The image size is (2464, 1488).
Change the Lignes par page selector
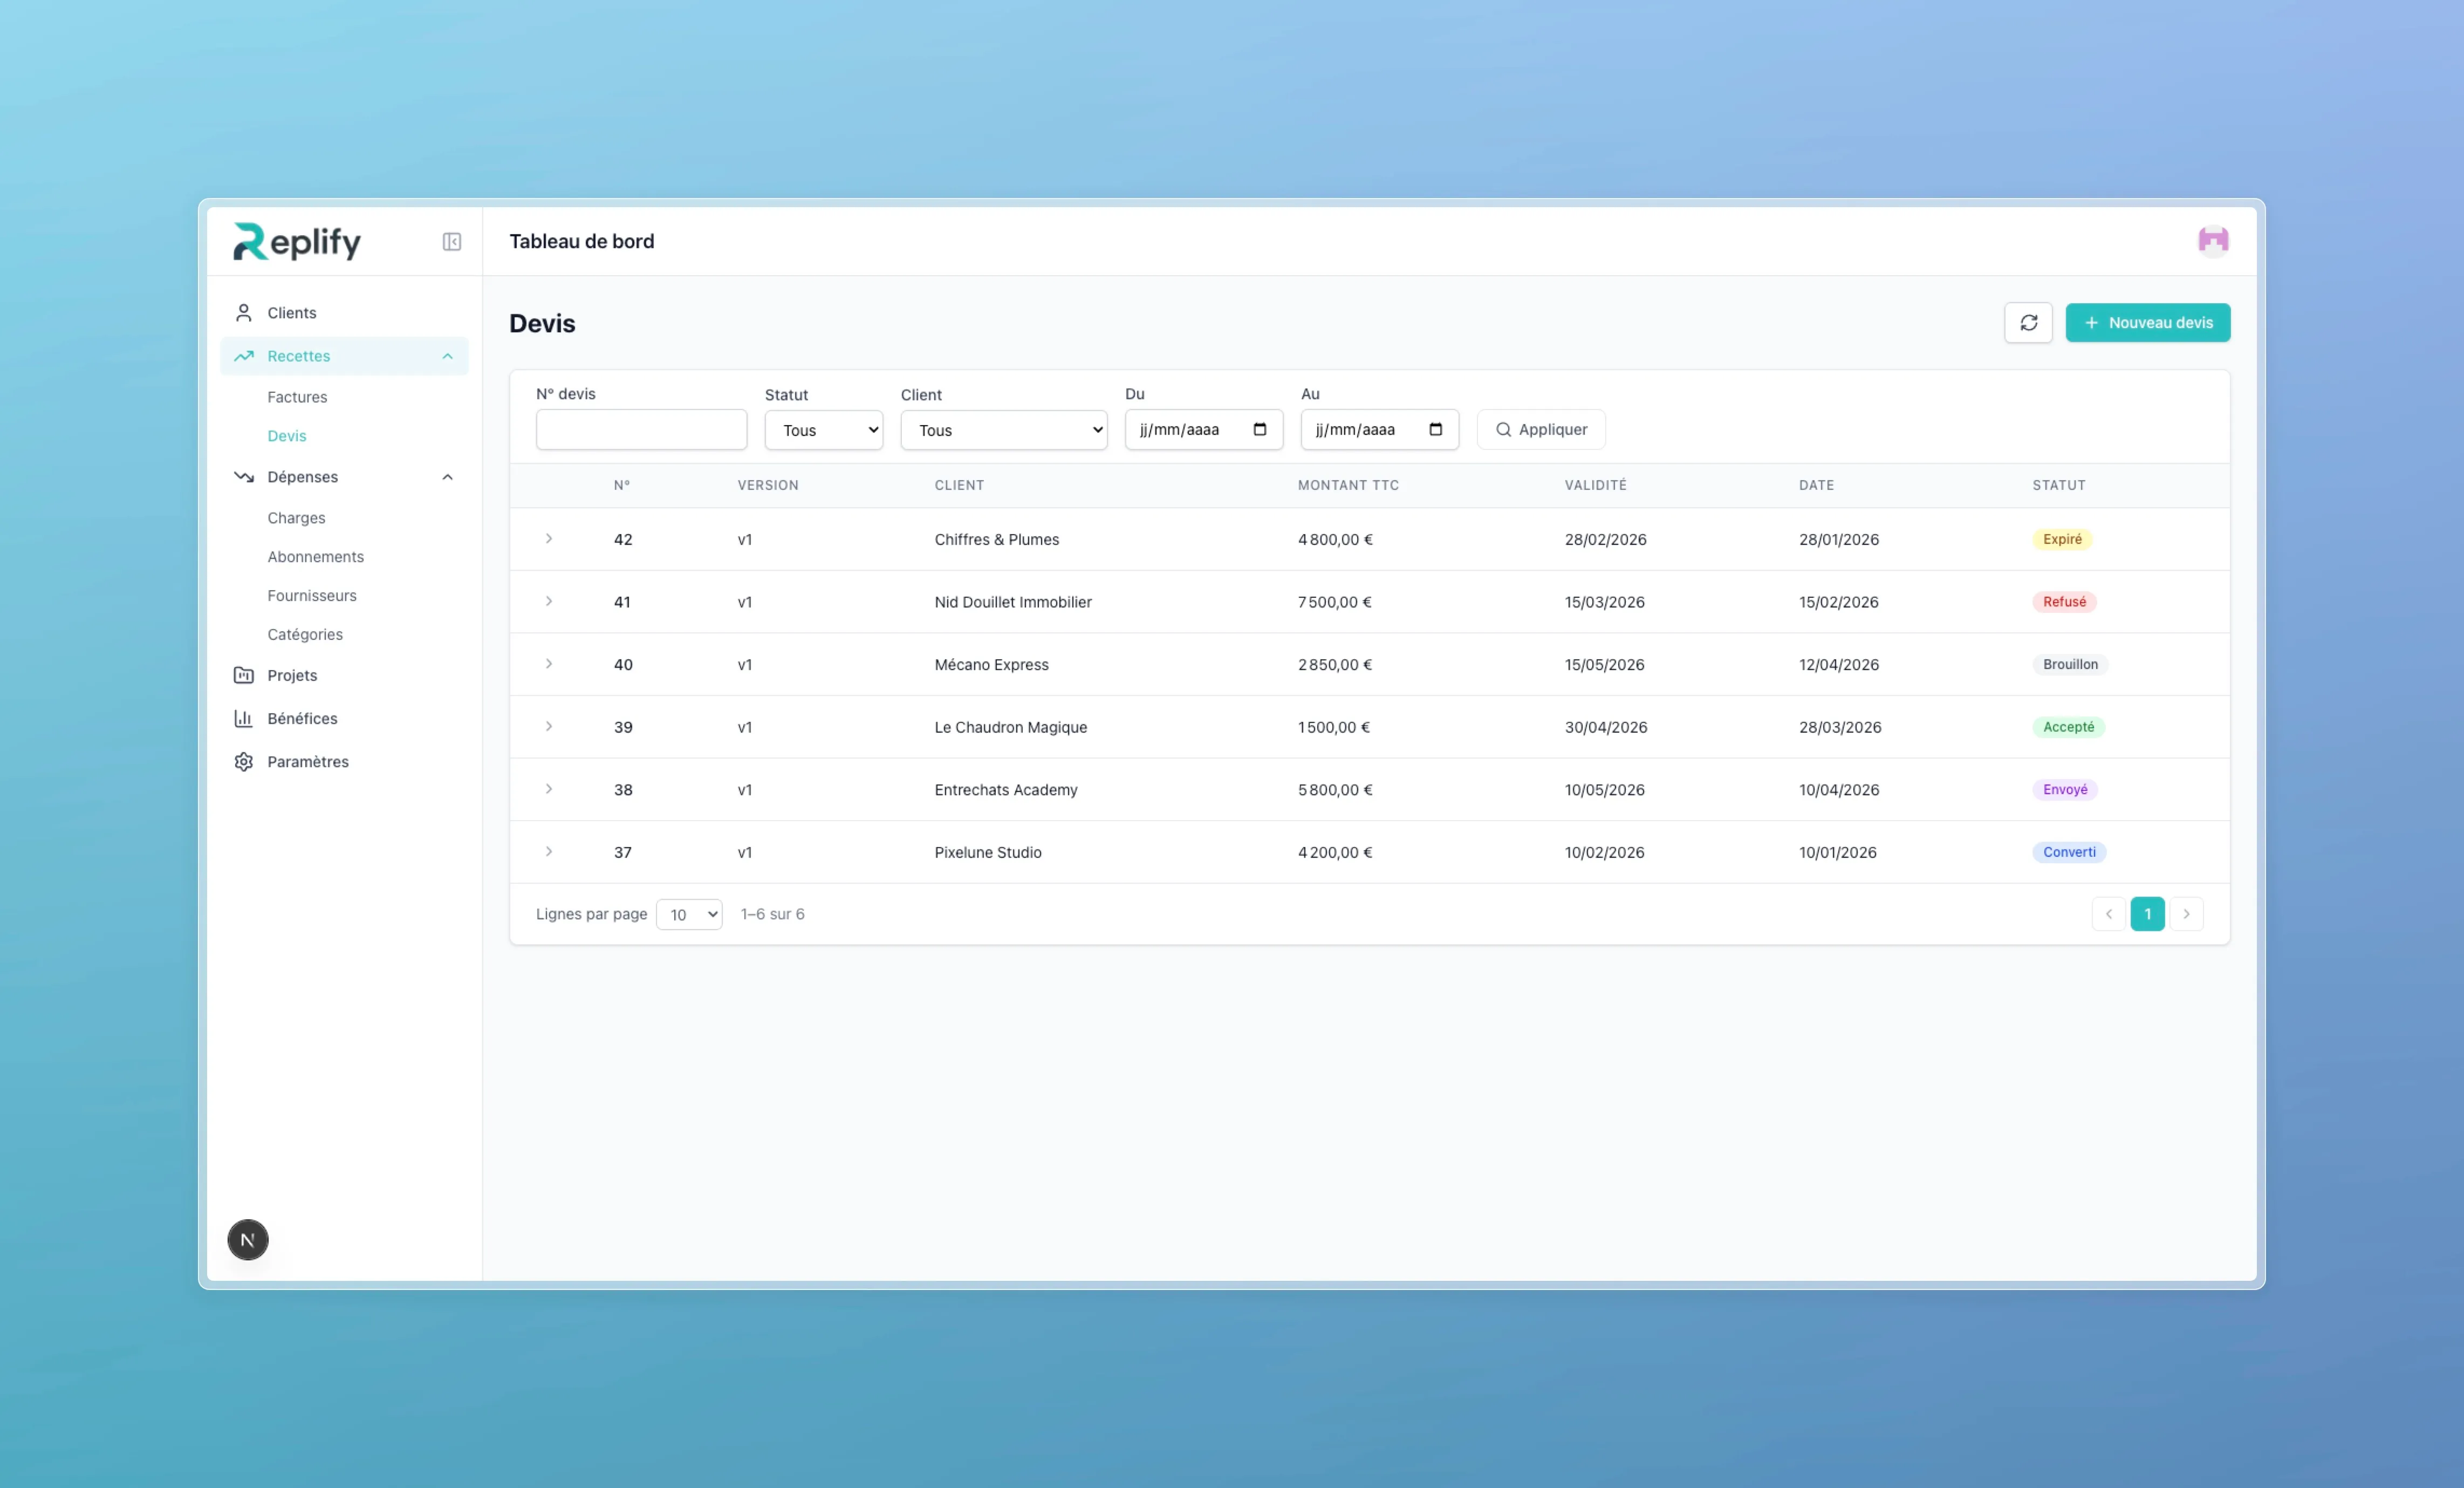689,914
